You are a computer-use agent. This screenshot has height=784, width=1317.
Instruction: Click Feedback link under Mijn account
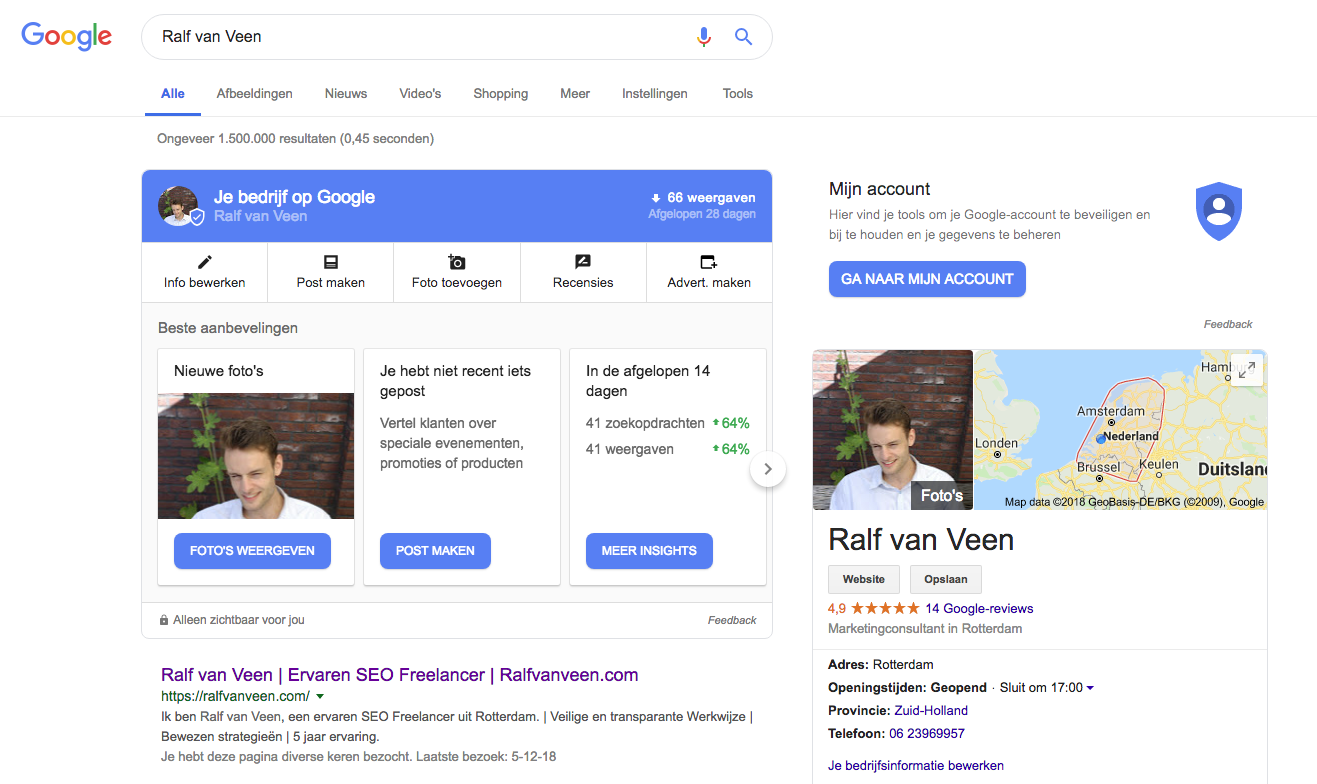pos(1228,324)
